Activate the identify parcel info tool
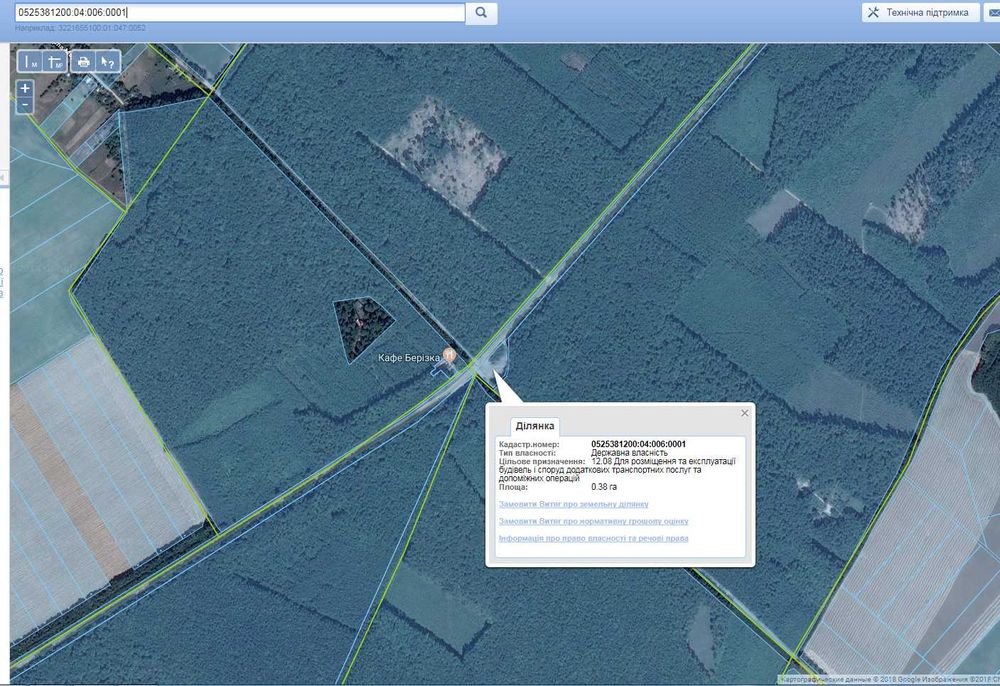Viewport: 1000px width, 686px height. click(108, 62)
